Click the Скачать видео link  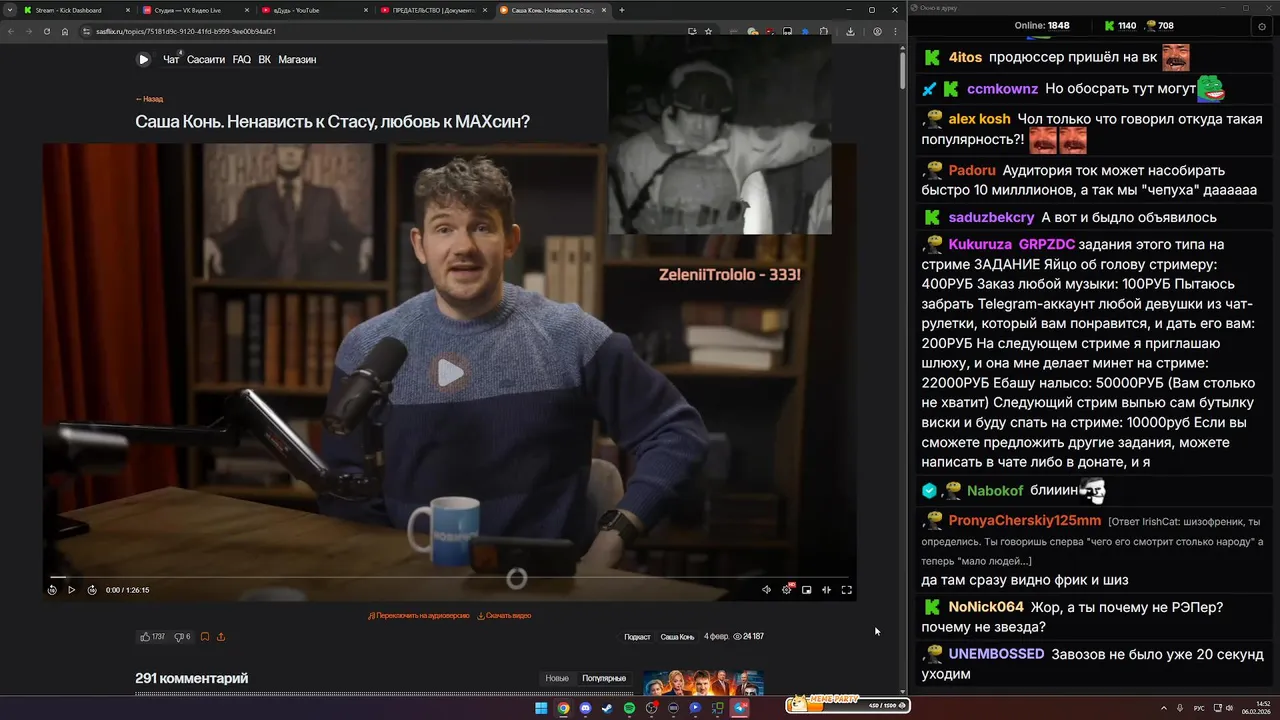point(504,616)
